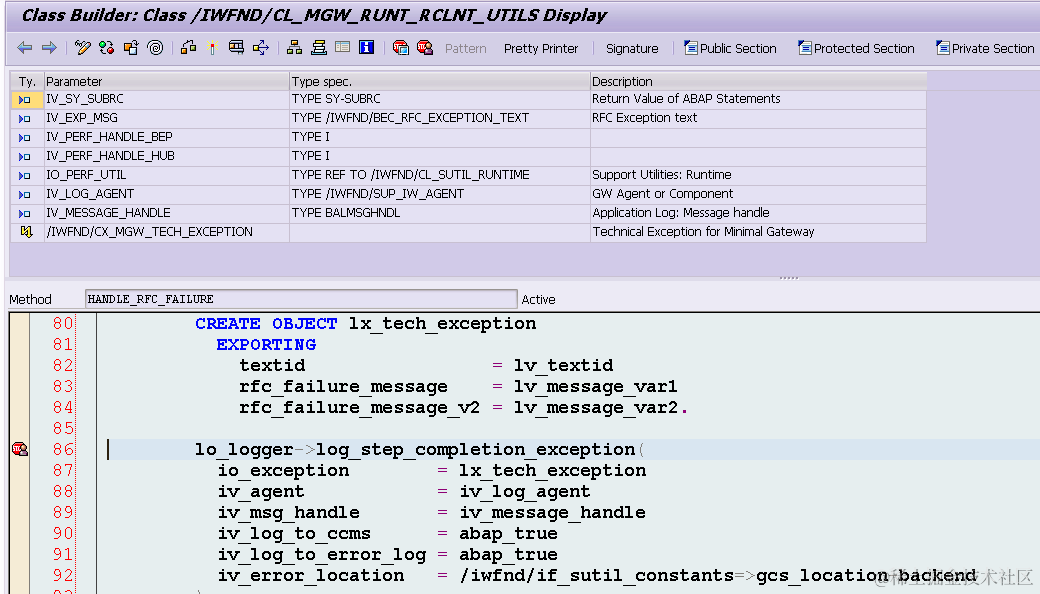1040x594 pixels.
Task: Toggle the fullscreen layout icon
Action: [x=342, y=47]
